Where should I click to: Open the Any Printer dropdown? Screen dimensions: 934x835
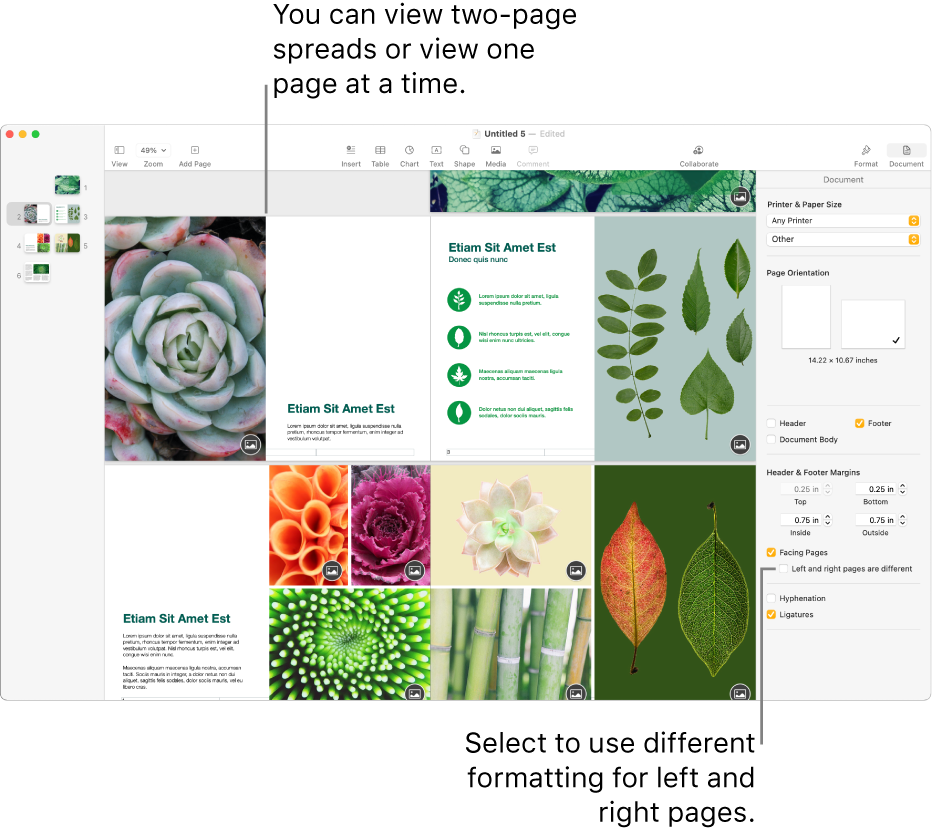[x=843, y=220]
